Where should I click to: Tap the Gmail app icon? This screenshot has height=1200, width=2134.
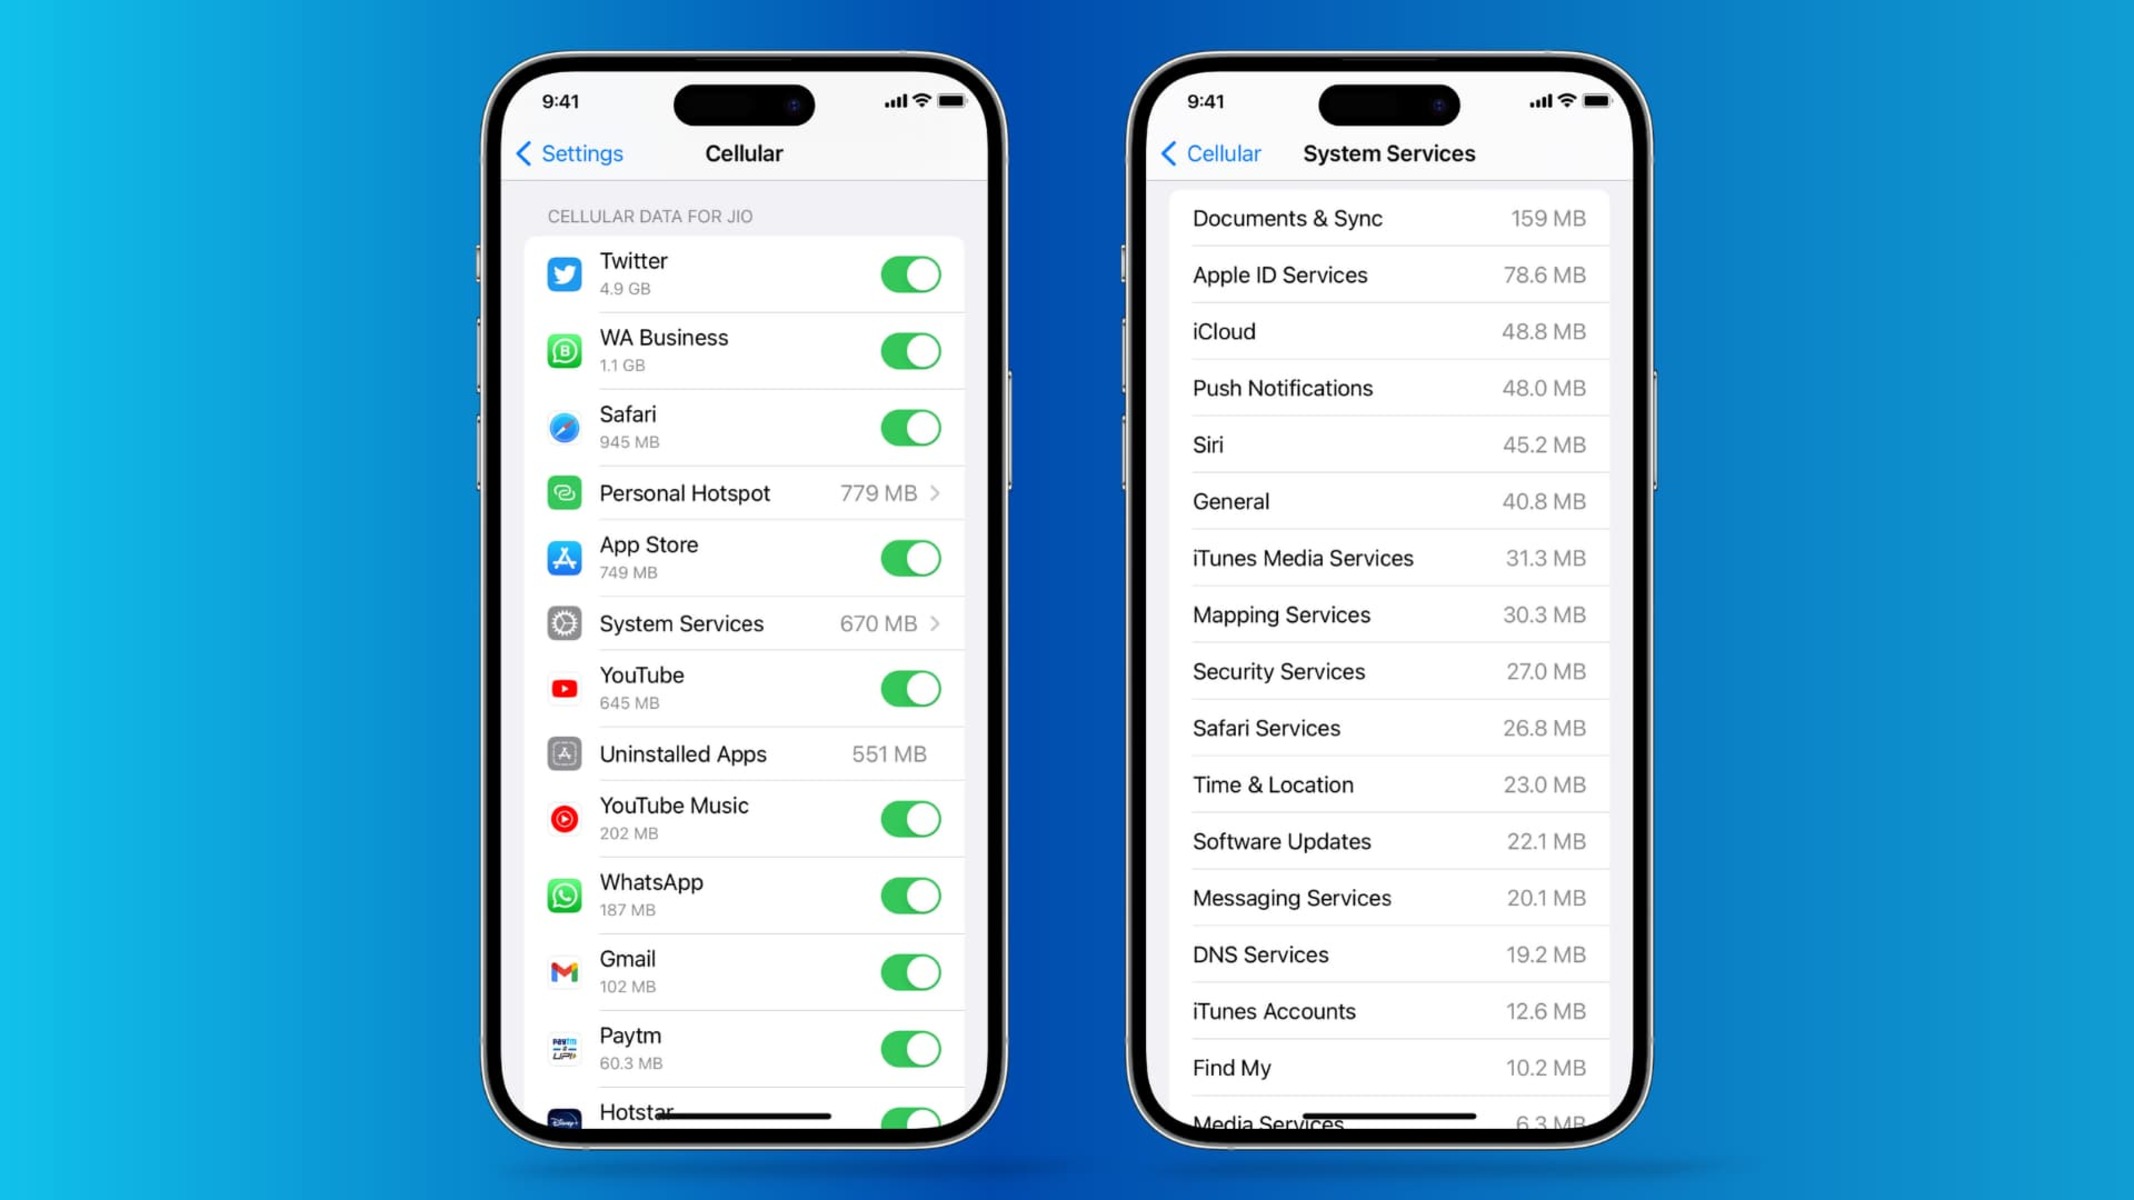point(563,971)
